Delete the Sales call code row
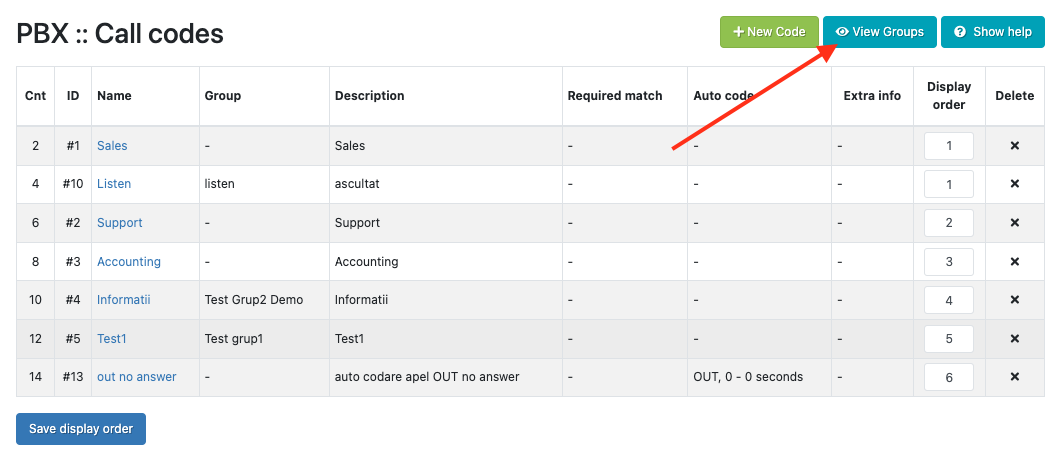 (x=1014, y=146)
